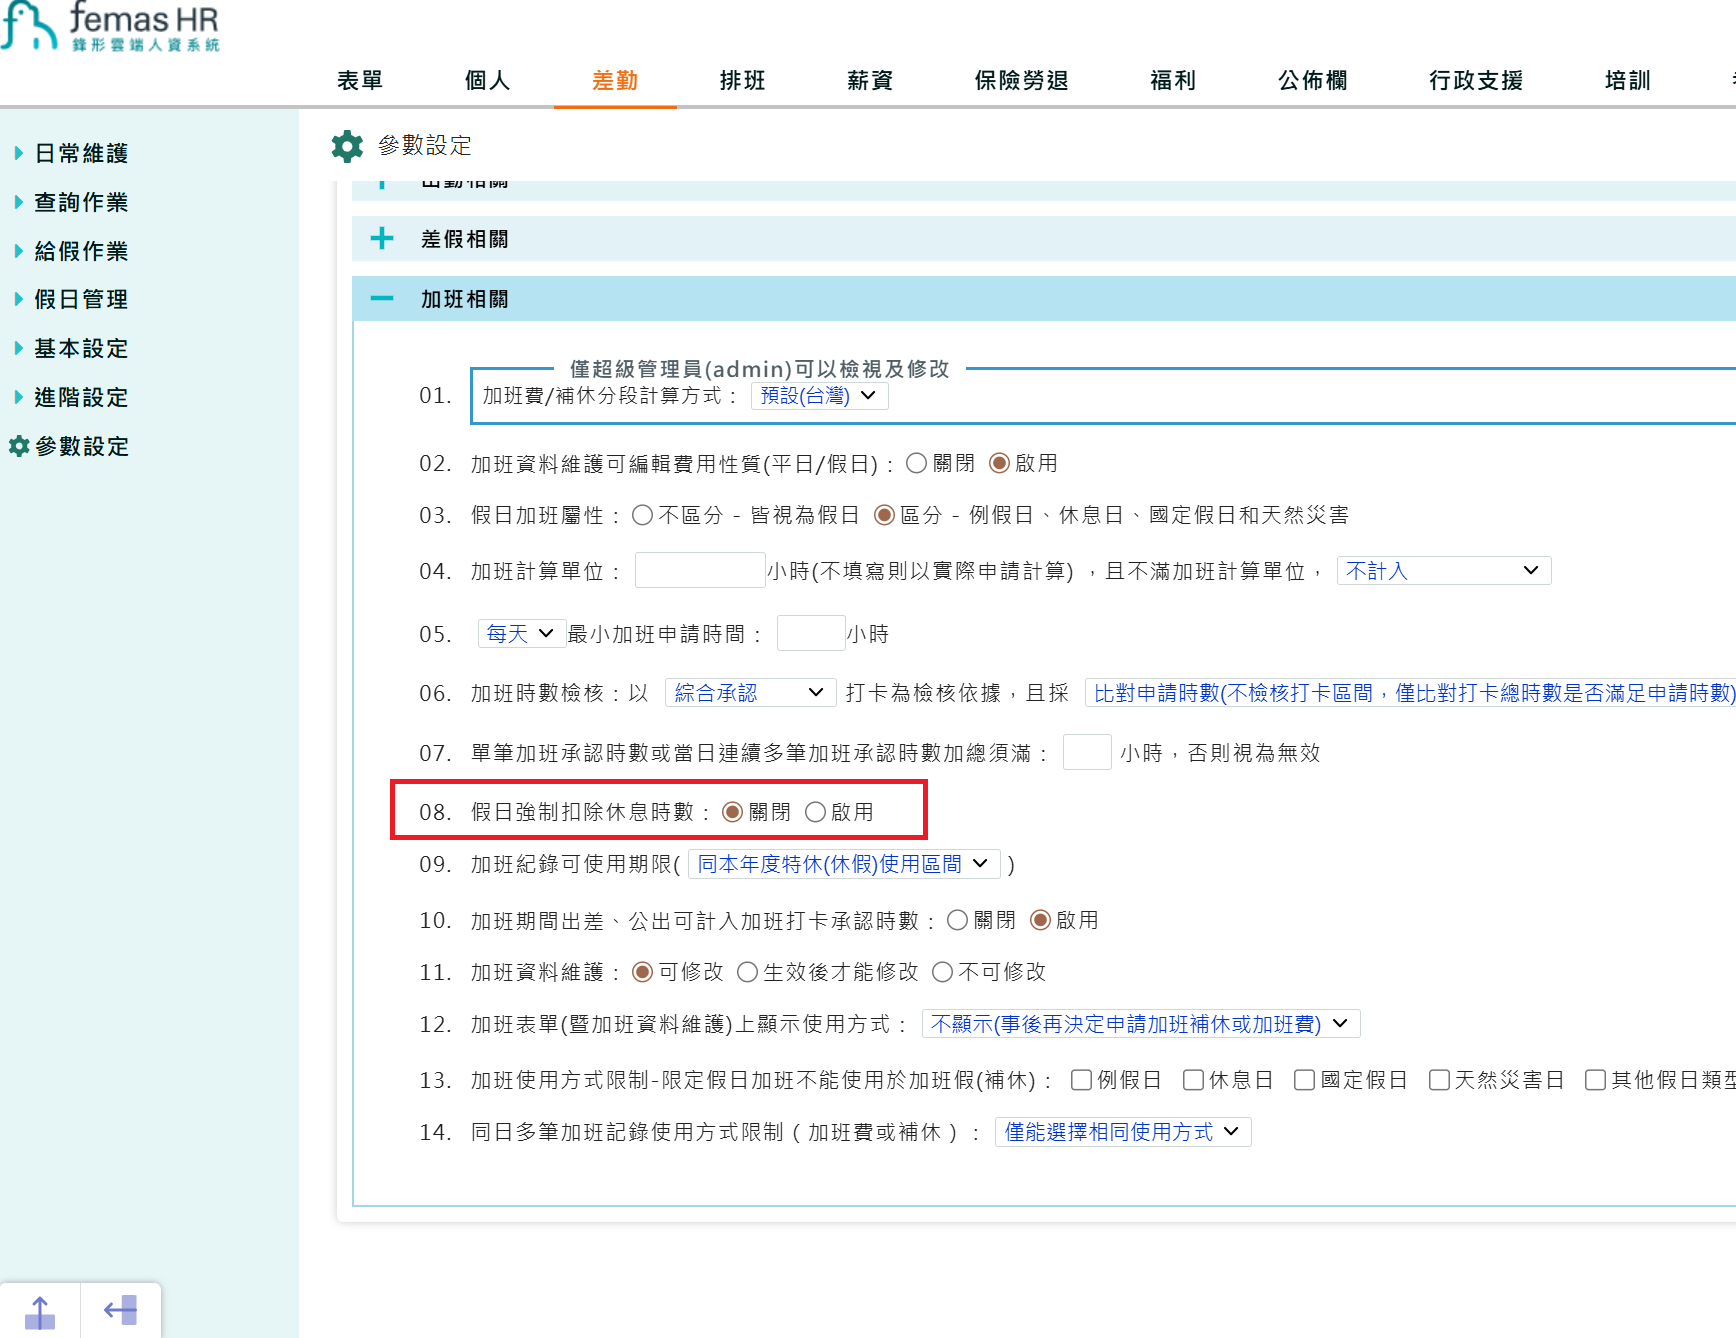1736x1338 pixels.
Task: Click the Femas HR logo
Action: tap(110, 26)
